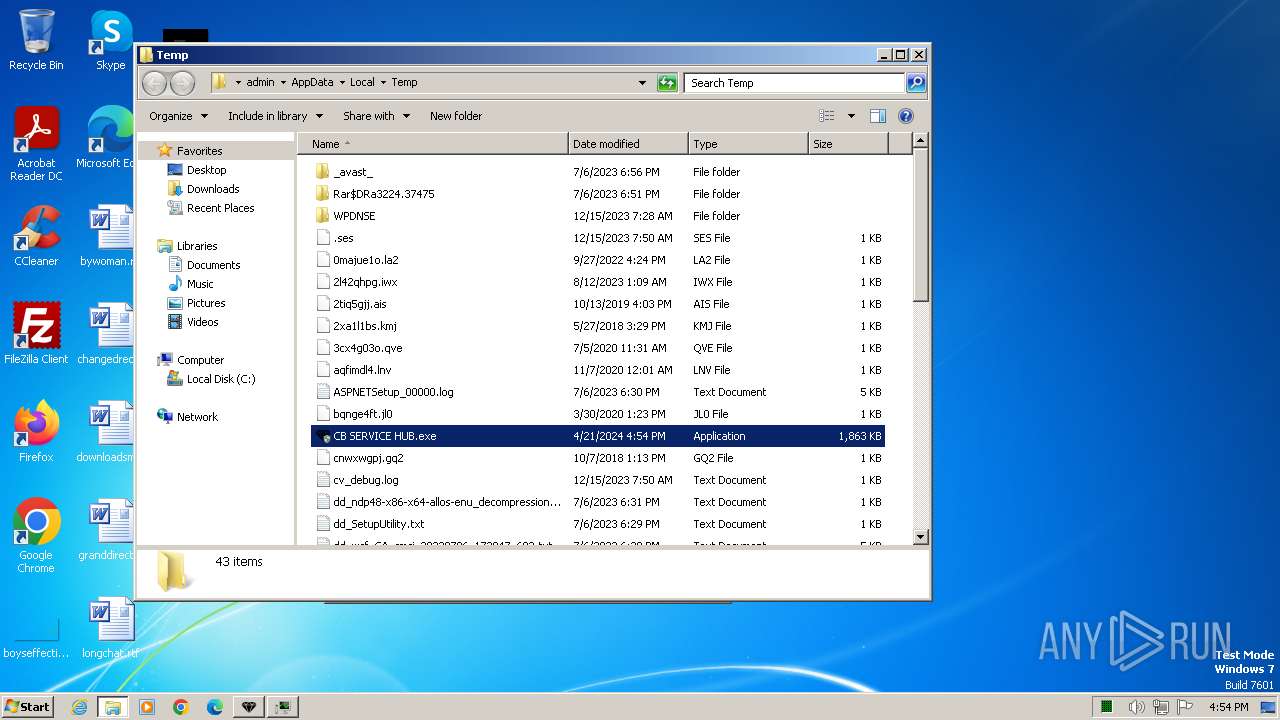Open the Documents library
Image resolution: width=1280 pixels, height=720 pixels.
coord(213,265)
